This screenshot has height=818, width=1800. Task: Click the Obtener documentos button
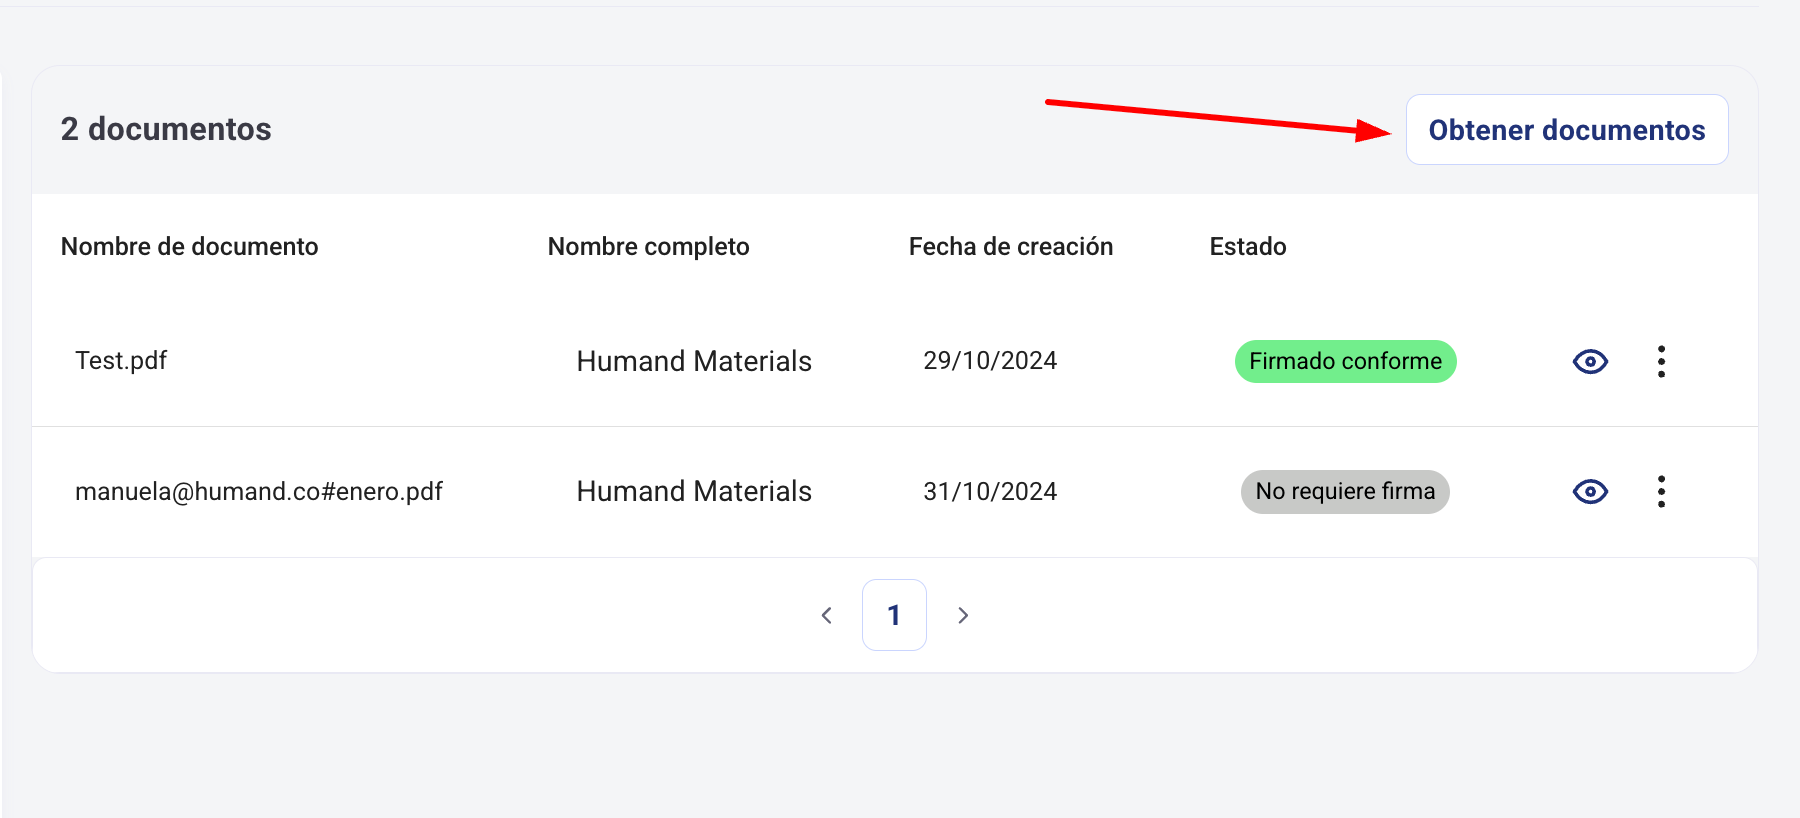(1566, 130)
